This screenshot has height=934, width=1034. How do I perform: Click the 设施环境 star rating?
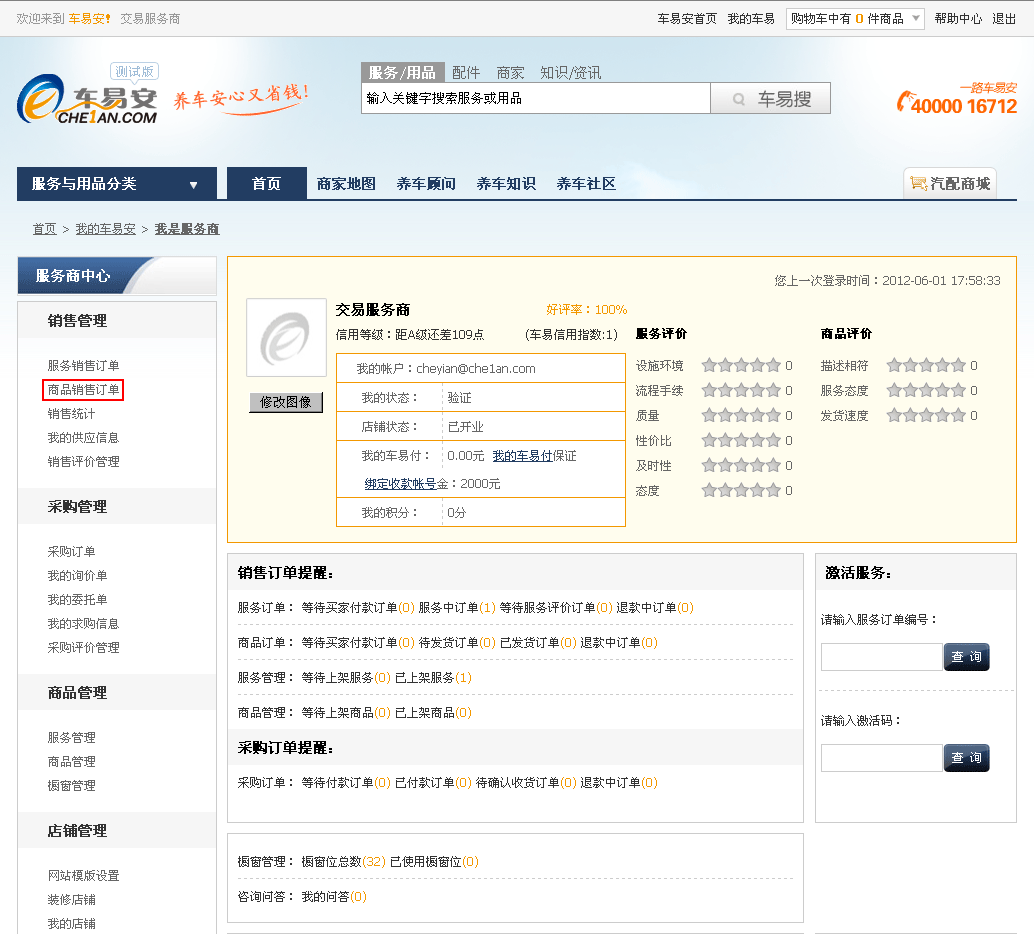click(x=741, y=365)
